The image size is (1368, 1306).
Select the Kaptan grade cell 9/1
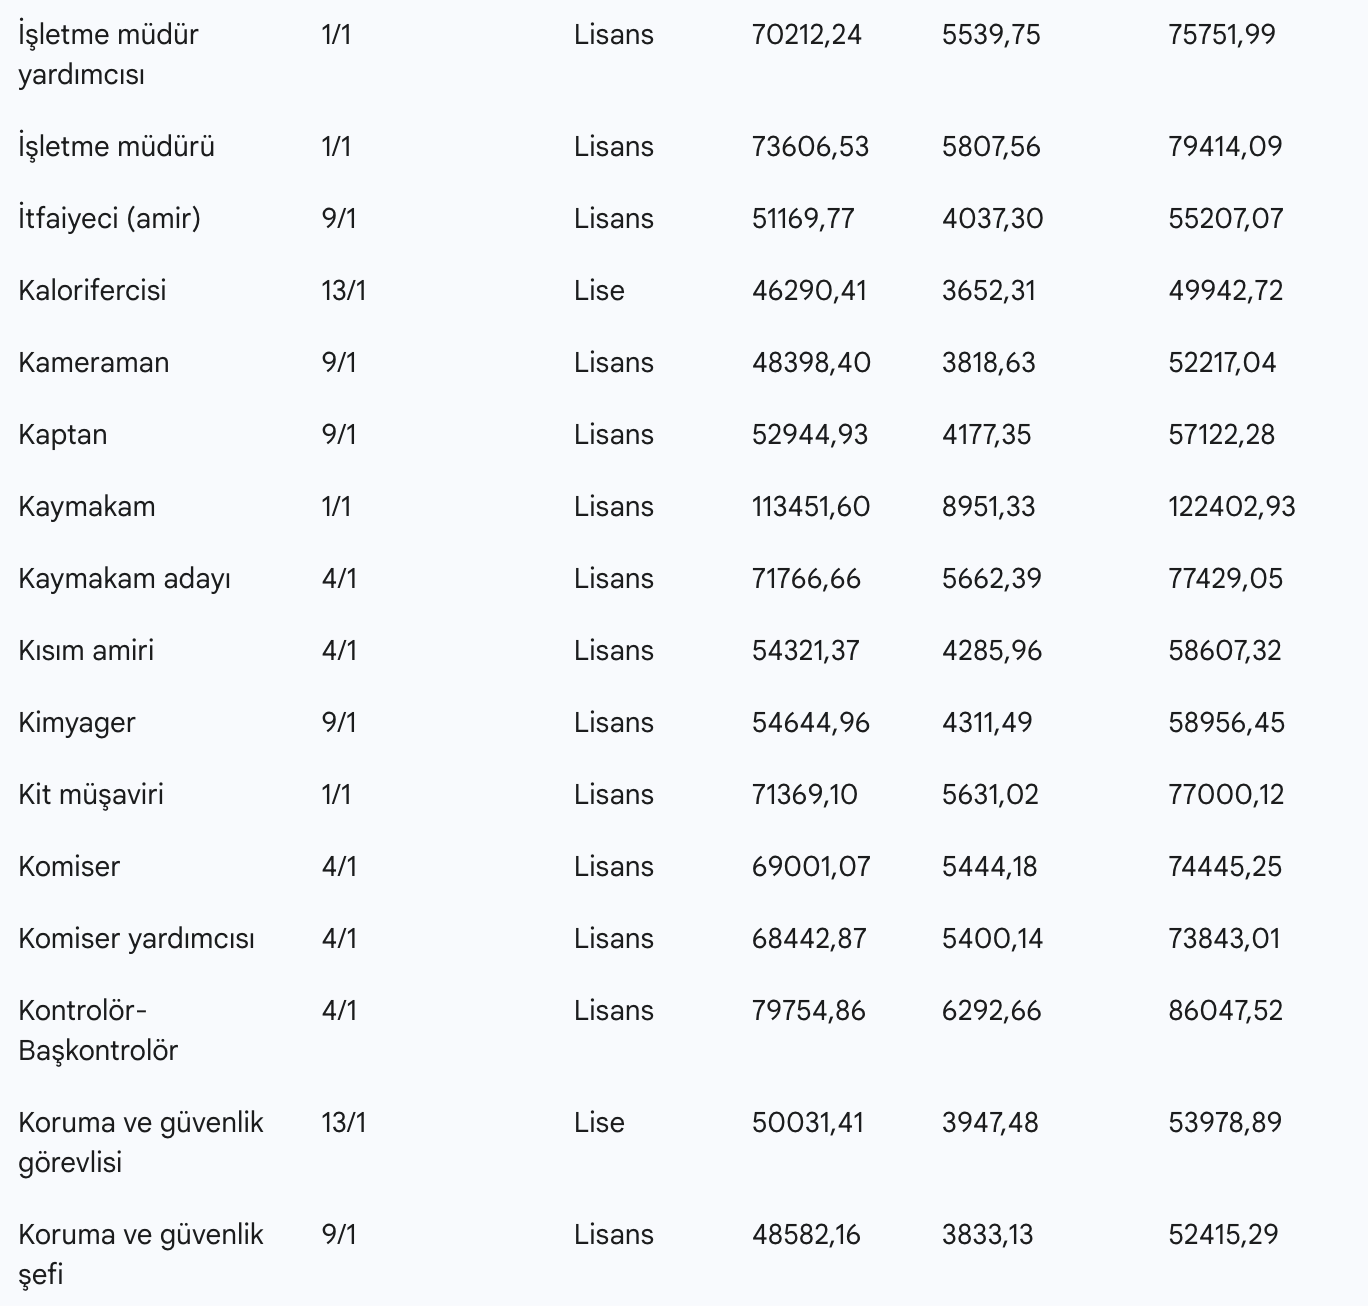339,434
